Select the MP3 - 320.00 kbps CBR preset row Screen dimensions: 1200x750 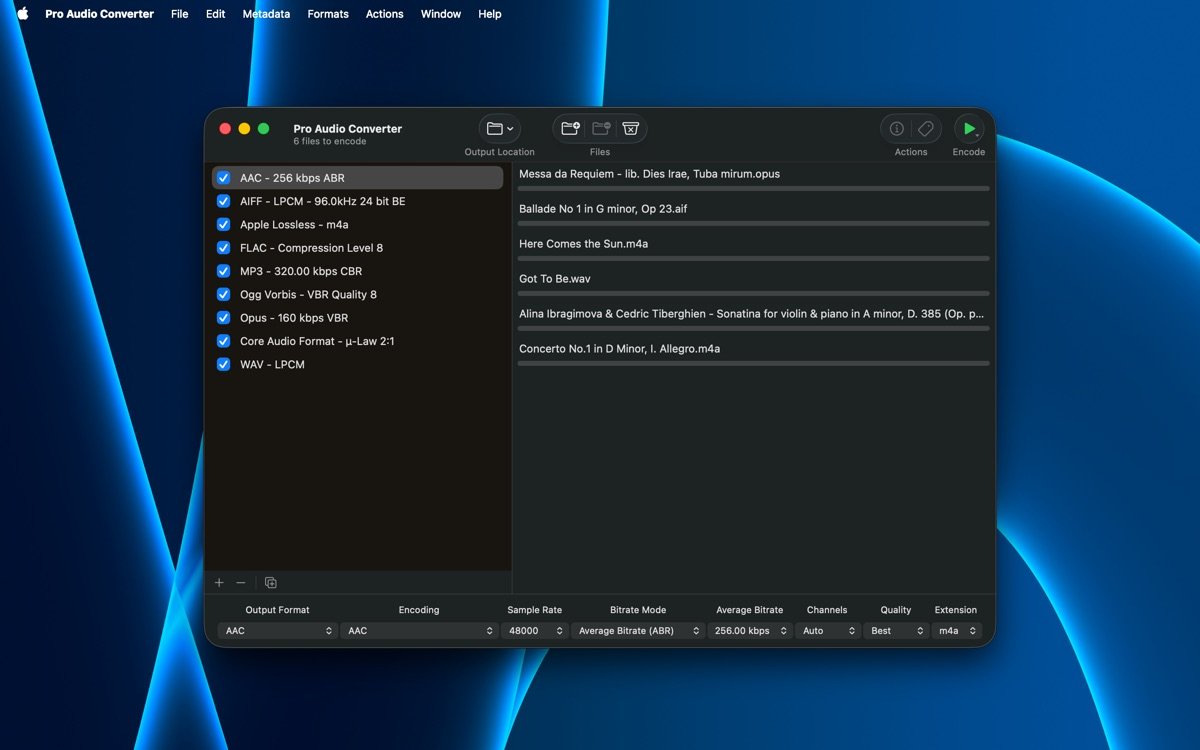pos(357,271)
